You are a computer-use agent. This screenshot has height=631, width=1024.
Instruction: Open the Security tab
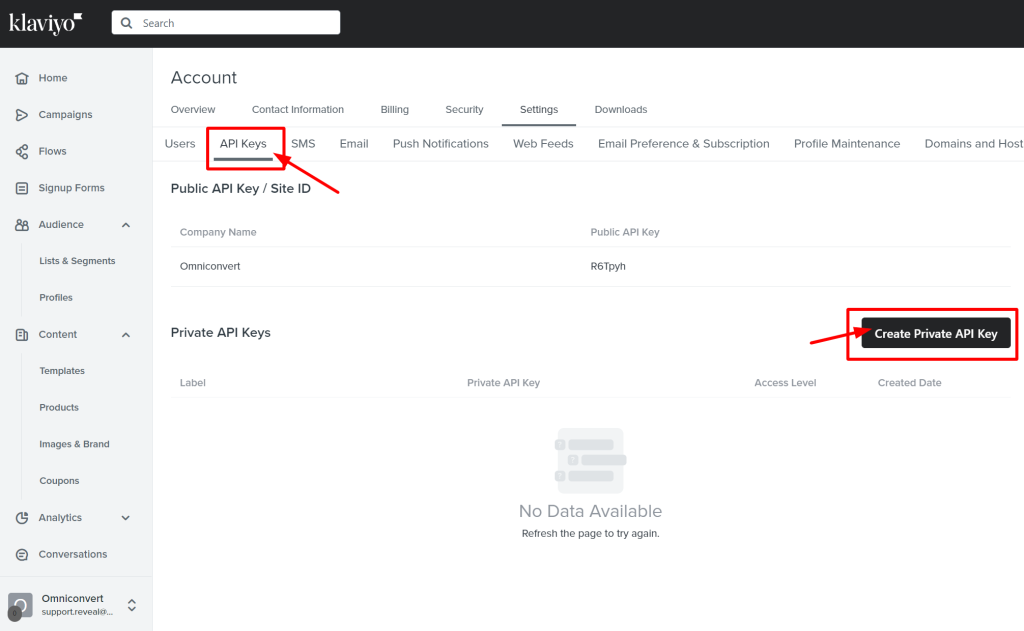click(x=464, y=110)
